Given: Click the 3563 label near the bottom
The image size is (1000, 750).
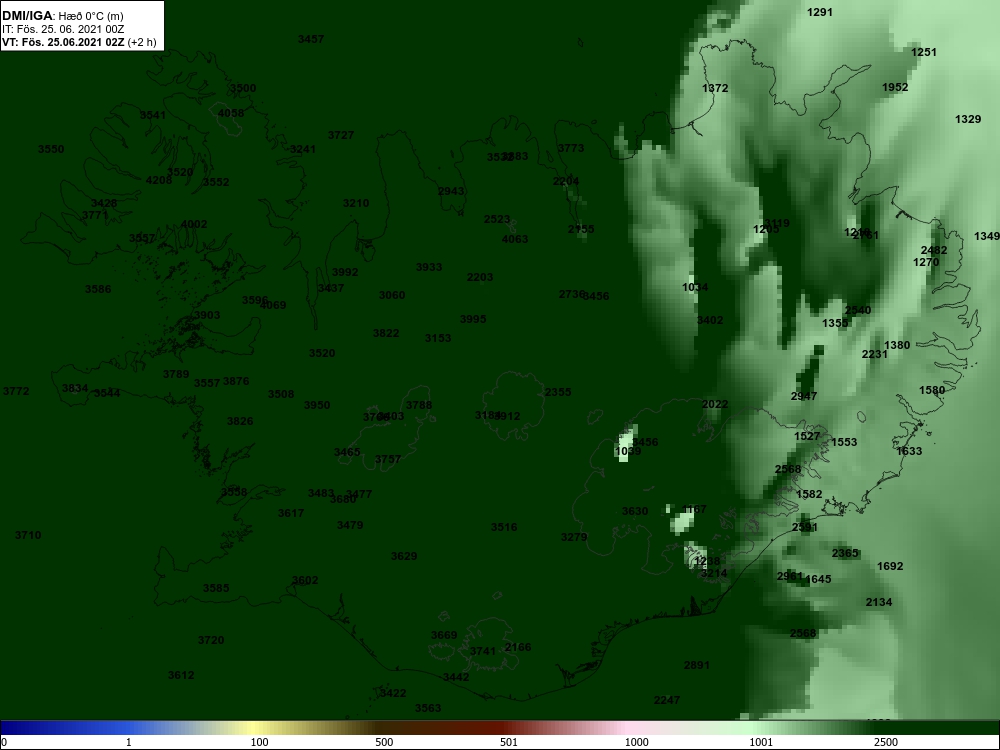Looking at the screenshot, I should (x=428, y=709).
